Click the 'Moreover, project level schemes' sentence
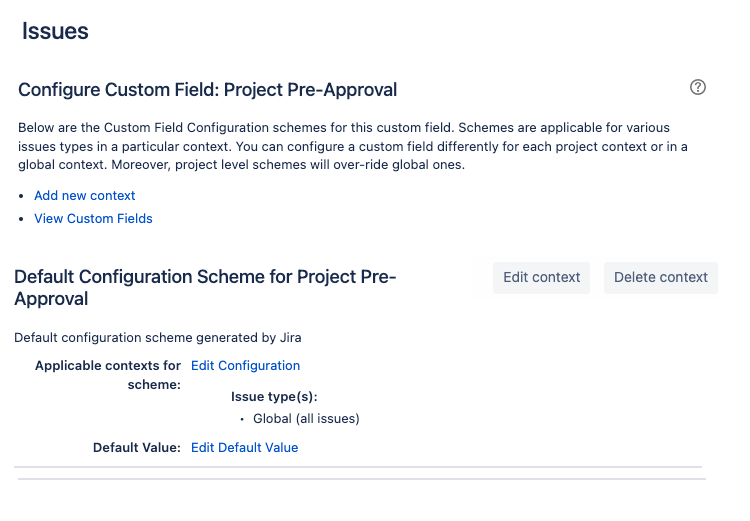The height and width of the screenshot is (521, 750). pos(288,165)
